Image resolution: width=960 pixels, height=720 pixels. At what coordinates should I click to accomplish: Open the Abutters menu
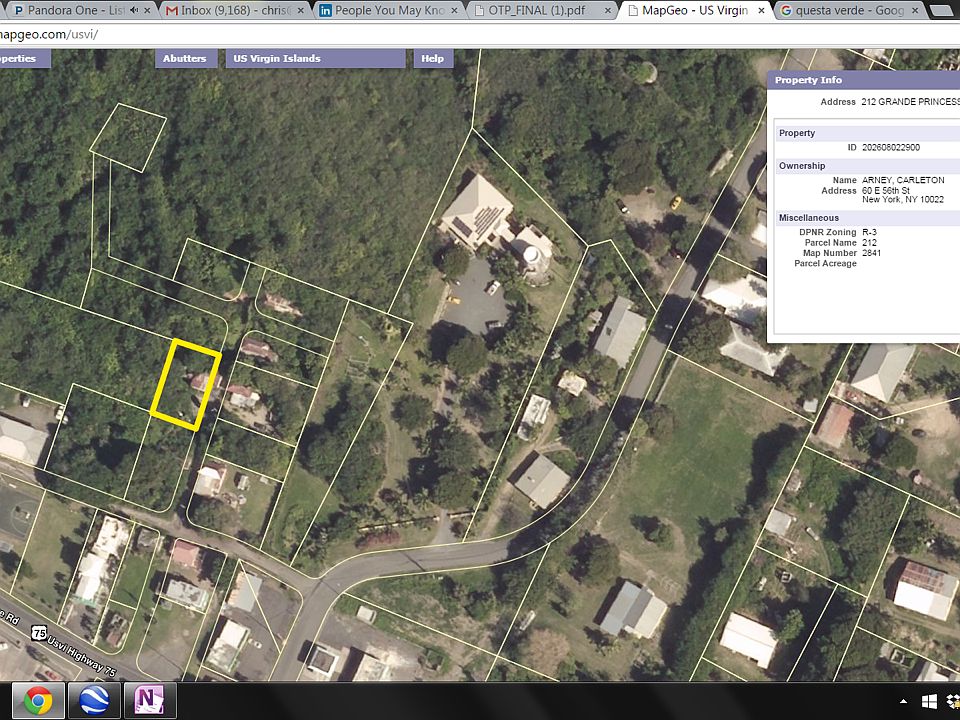tap(185, 59)
